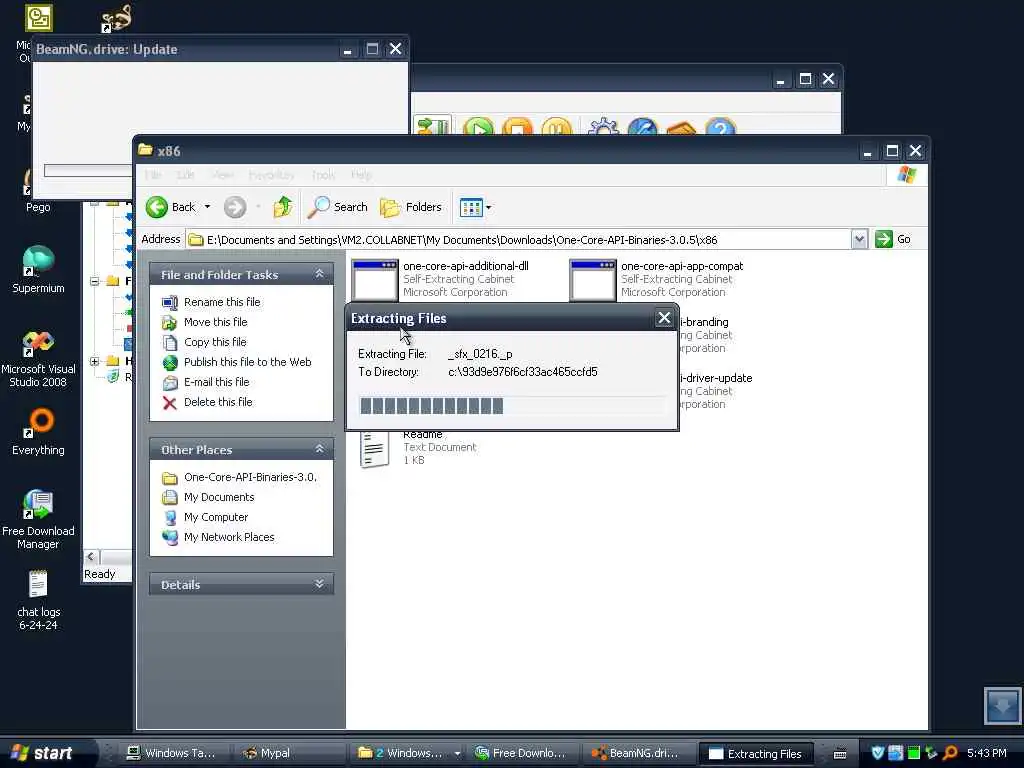Viewport: 1024px width, 768px height.
Task: Open grouped Windows Explorer taskbar button
Action: point(408,753)
